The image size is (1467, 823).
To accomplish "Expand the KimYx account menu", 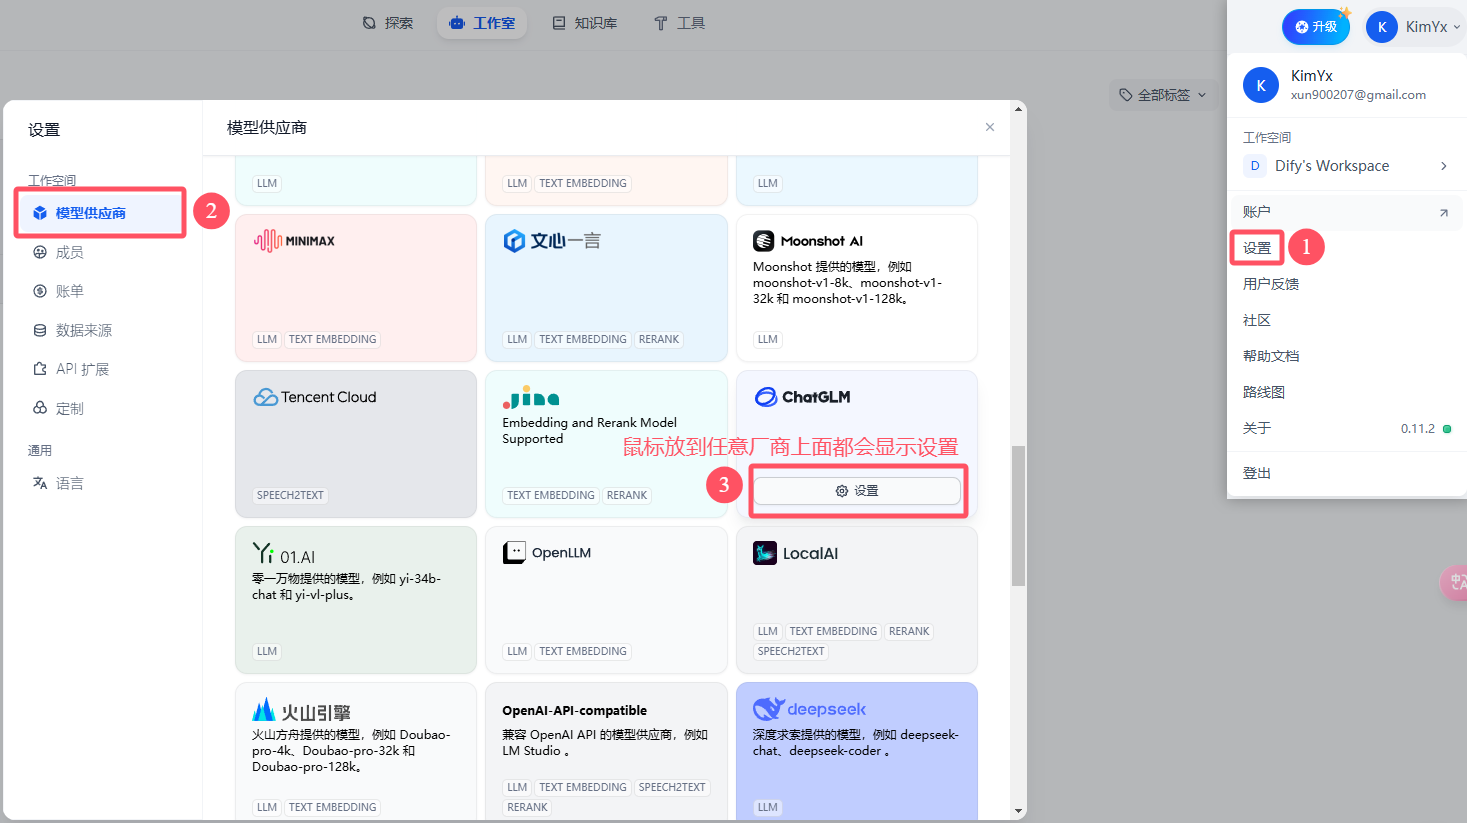I will pos(1413,27).
